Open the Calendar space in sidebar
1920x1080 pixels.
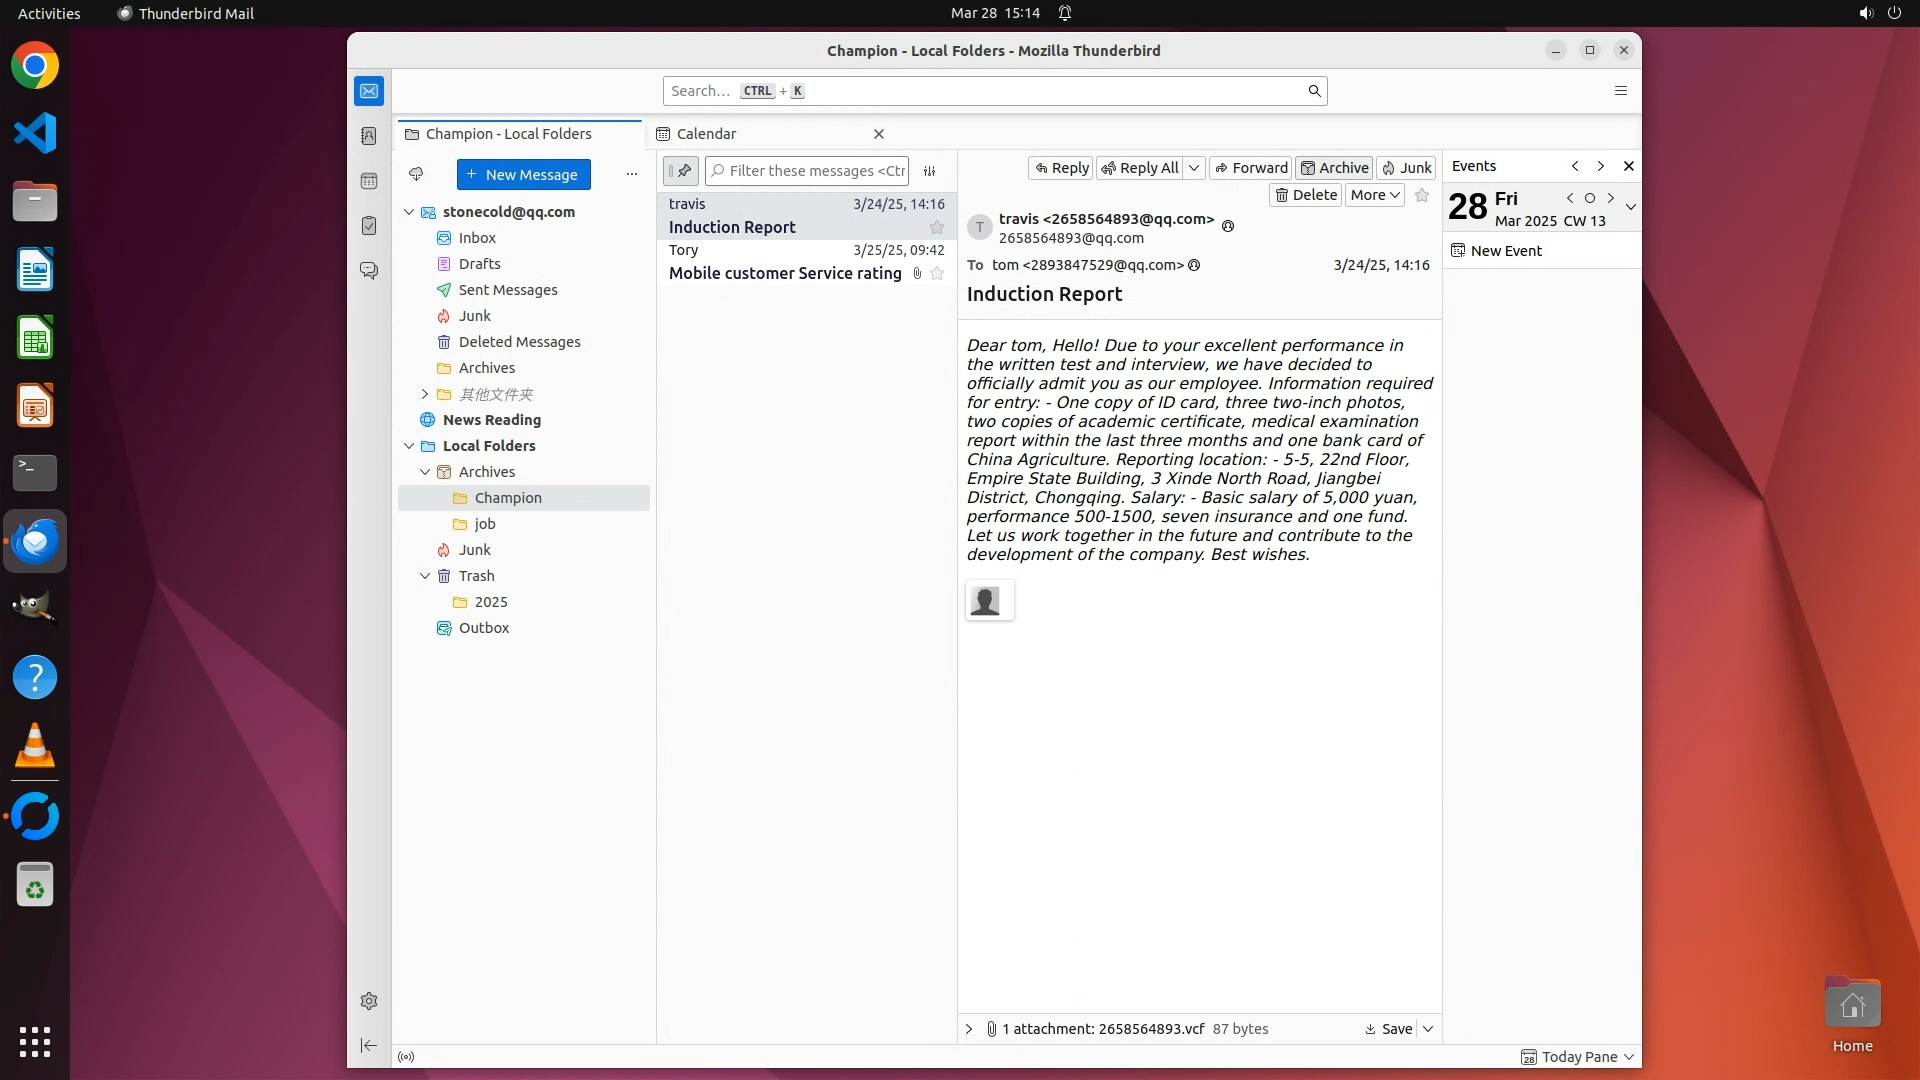tap(369, 181)
